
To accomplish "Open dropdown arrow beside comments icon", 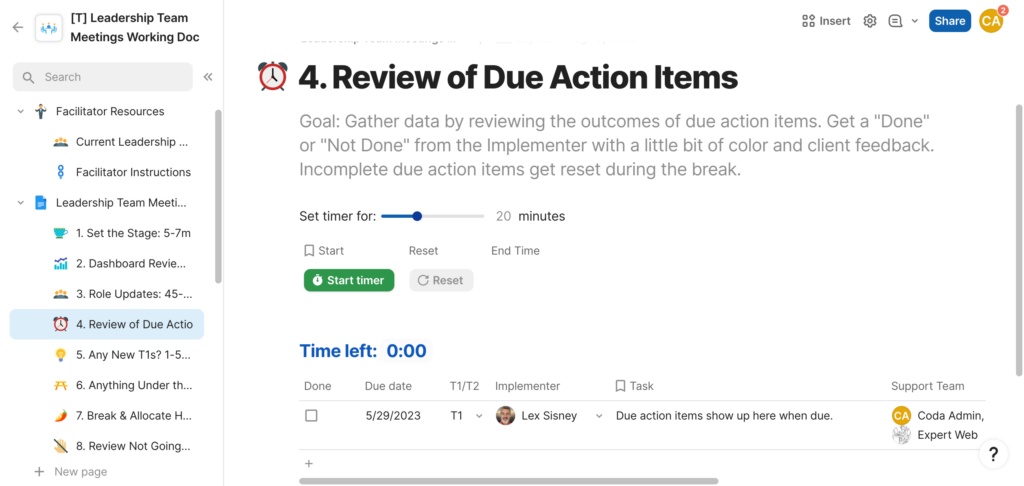I will [x=914, y=21].
